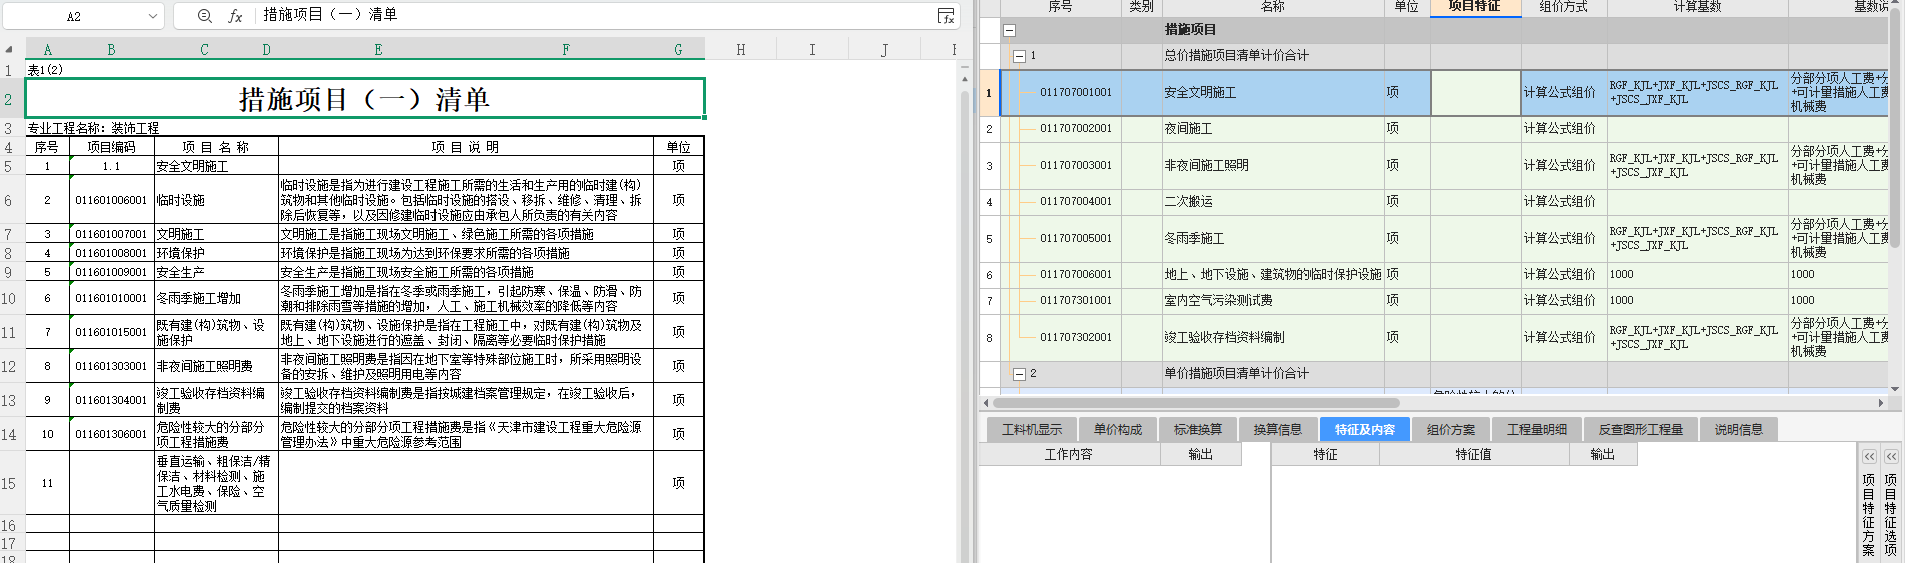Viewport: 1905px width, 563px height.
Task: Click the right-arrow of the grid horizontal scrollbar
Action: tap(1881, 403)
